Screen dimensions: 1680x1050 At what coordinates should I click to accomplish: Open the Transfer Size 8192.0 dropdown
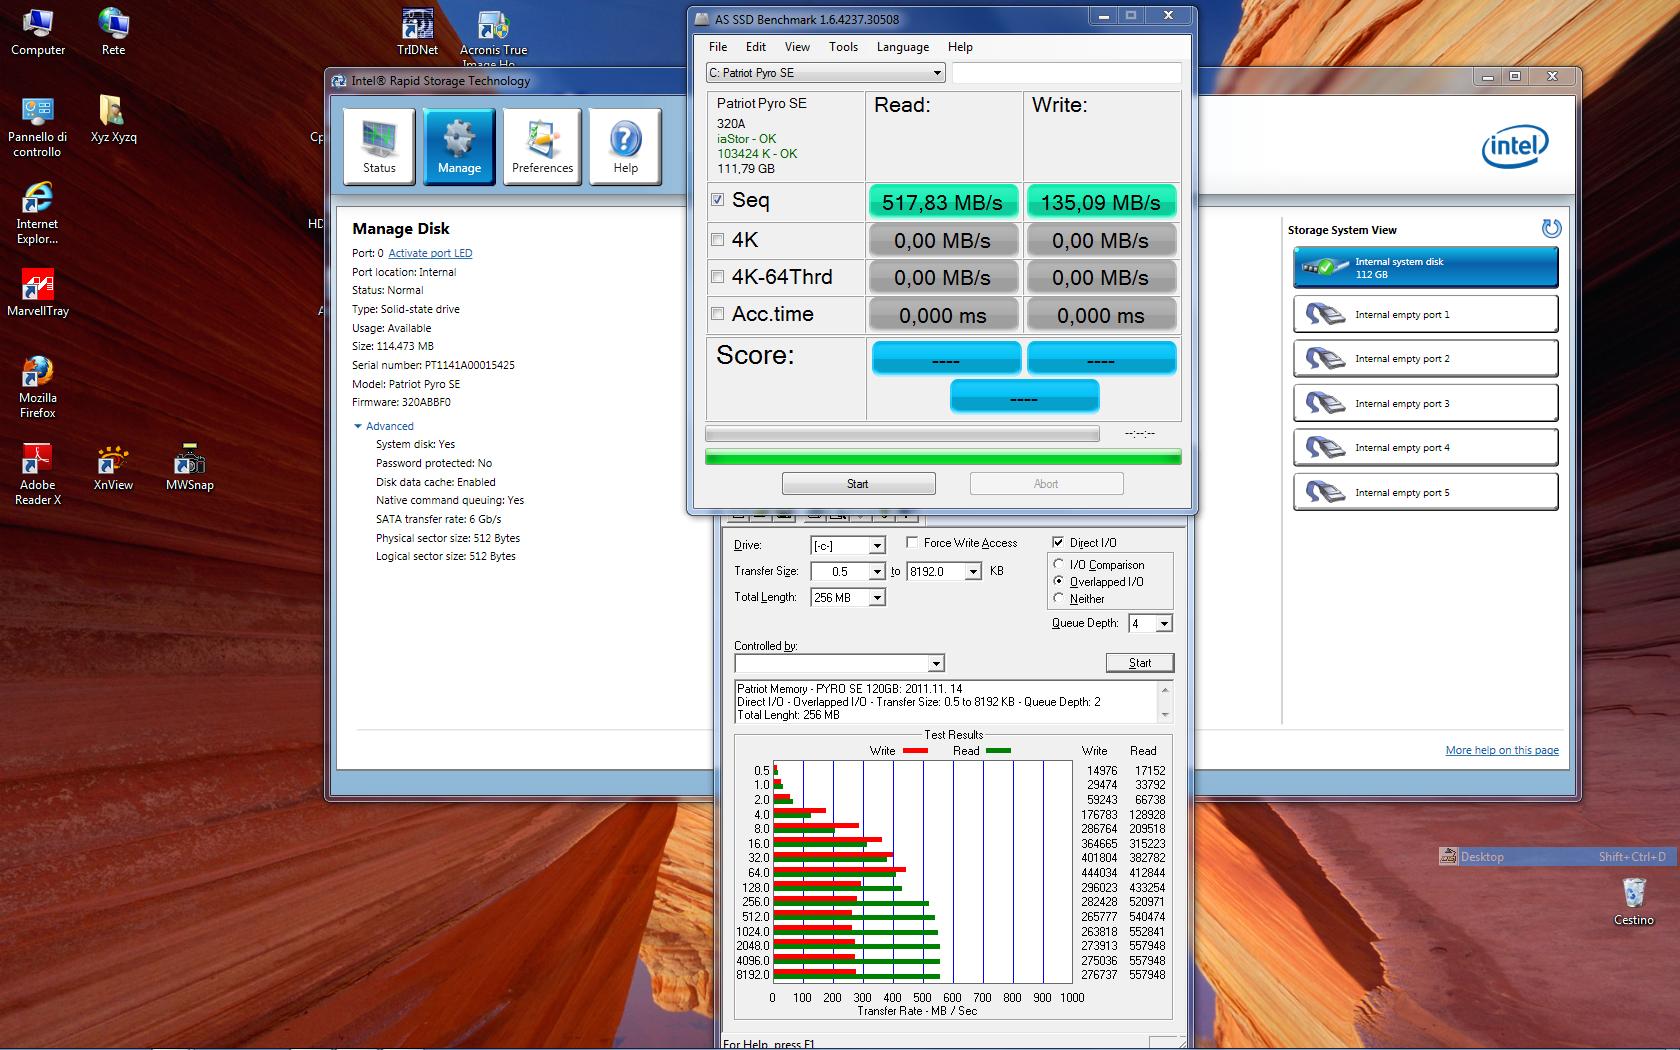tap(944, 571)
